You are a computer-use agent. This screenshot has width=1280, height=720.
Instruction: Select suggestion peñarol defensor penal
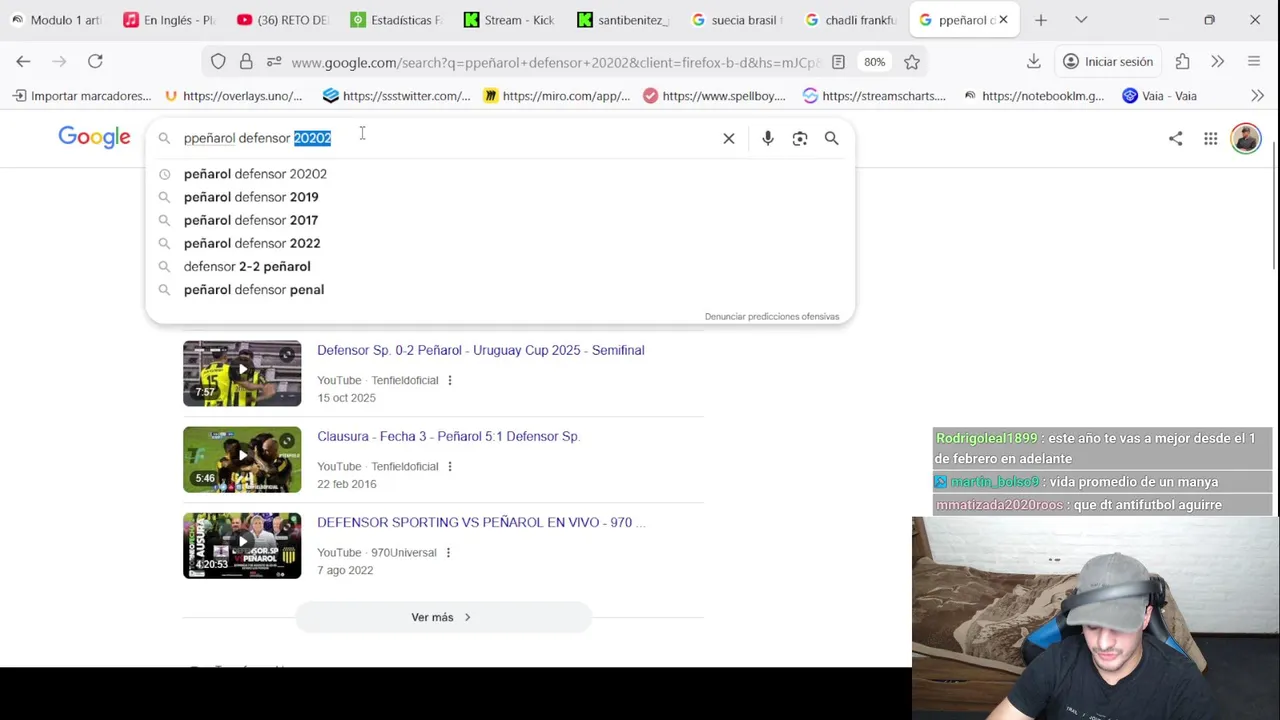(254, 289)
